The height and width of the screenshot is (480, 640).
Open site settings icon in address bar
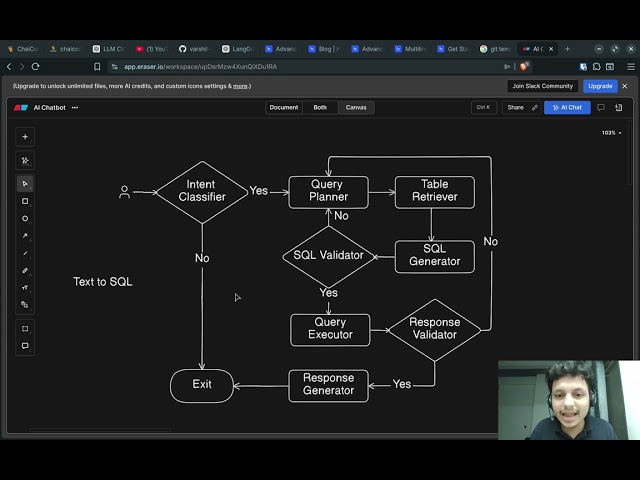click(115, 67)
